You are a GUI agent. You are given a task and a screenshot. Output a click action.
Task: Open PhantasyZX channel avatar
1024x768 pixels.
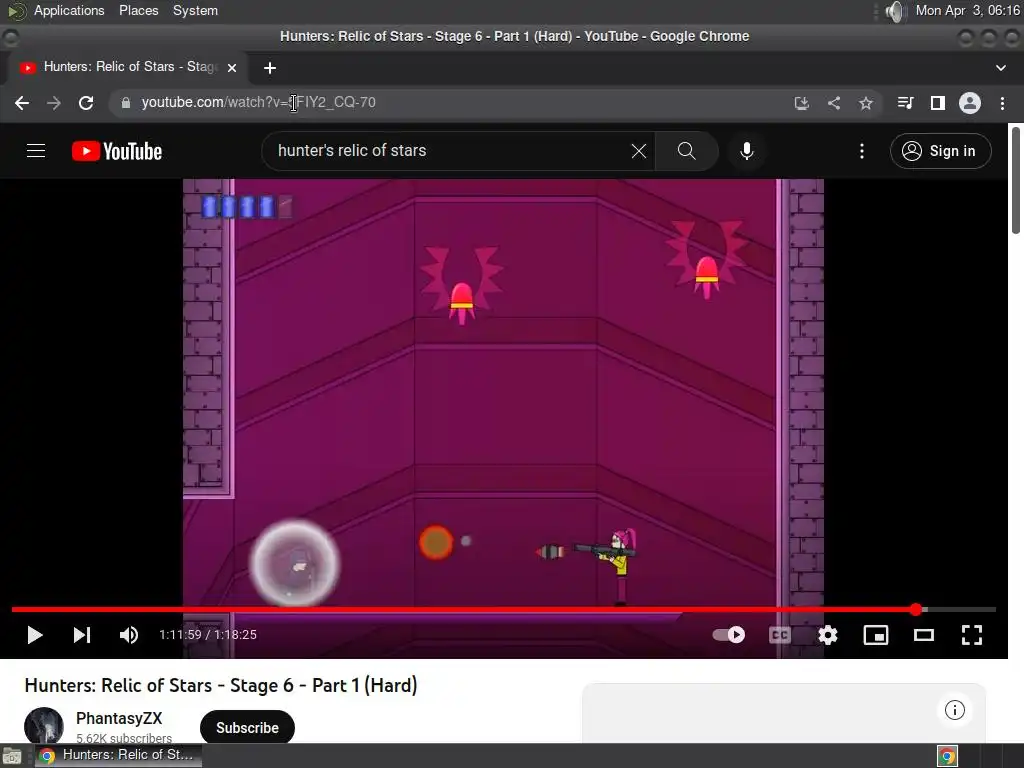44,726
